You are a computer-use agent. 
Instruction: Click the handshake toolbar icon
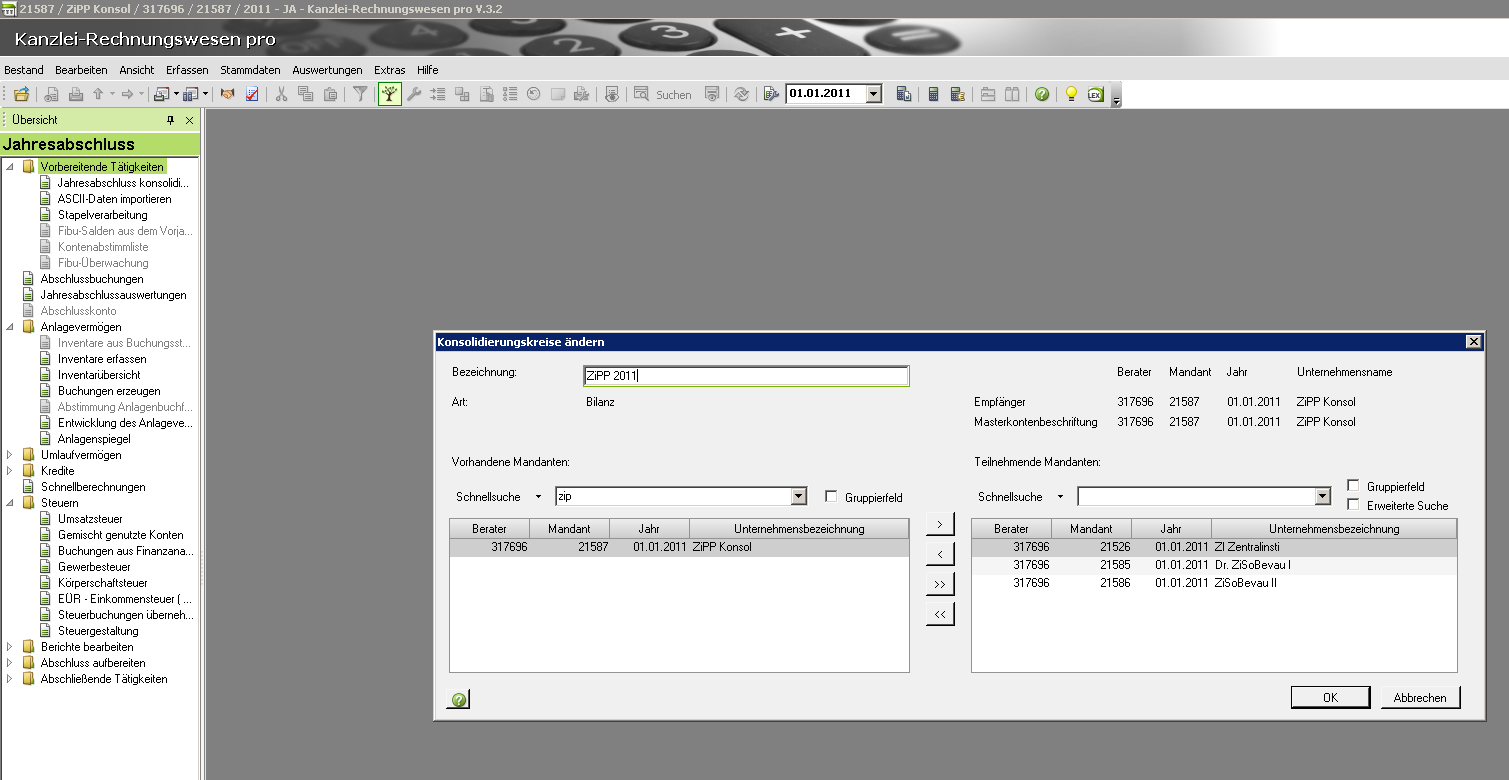point(228,94)
